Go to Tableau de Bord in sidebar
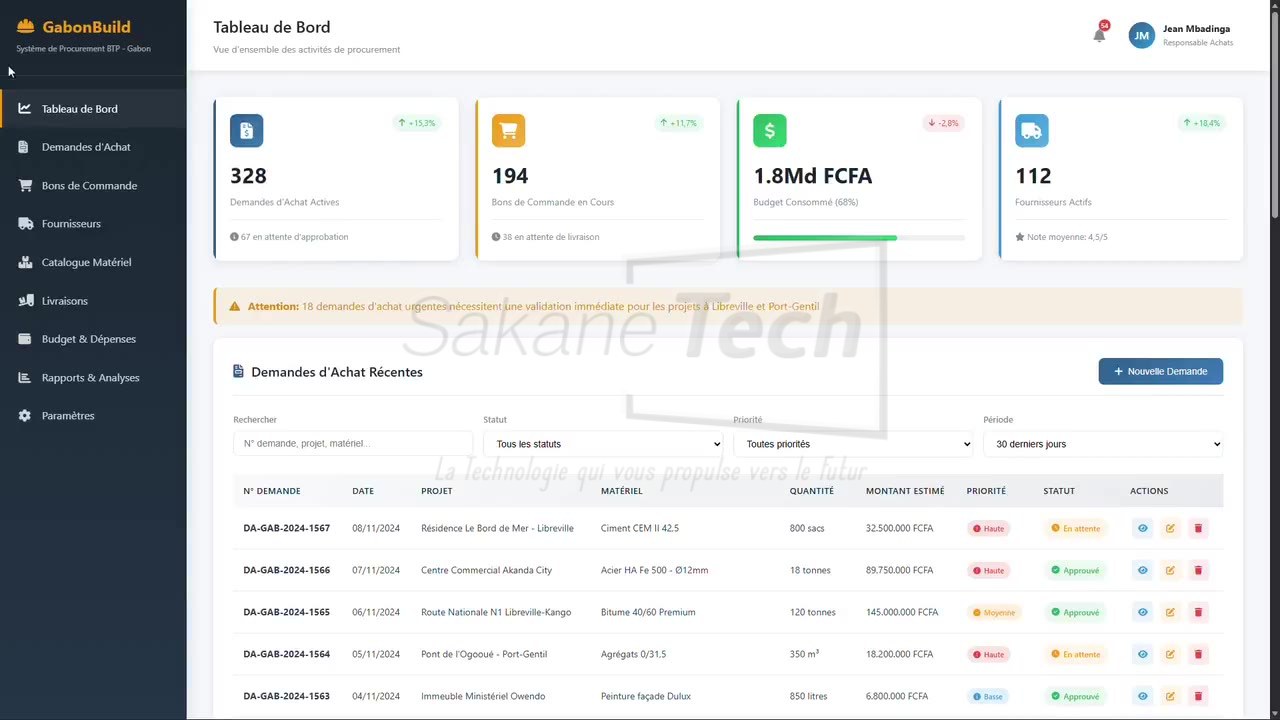 [x=93, y=109]
